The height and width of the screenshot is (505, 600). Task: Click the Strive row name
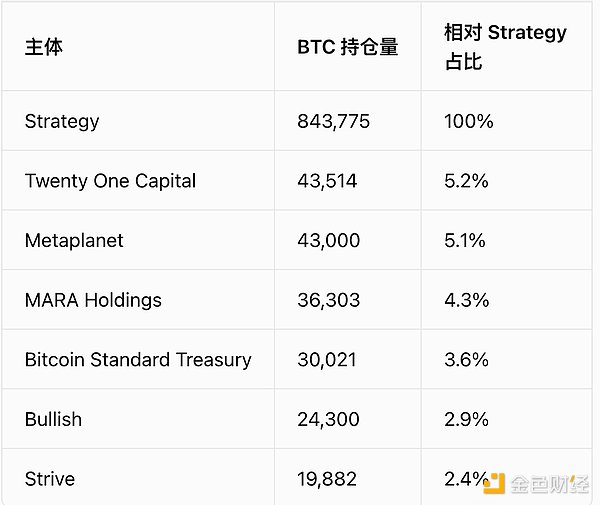pos(50,479)
